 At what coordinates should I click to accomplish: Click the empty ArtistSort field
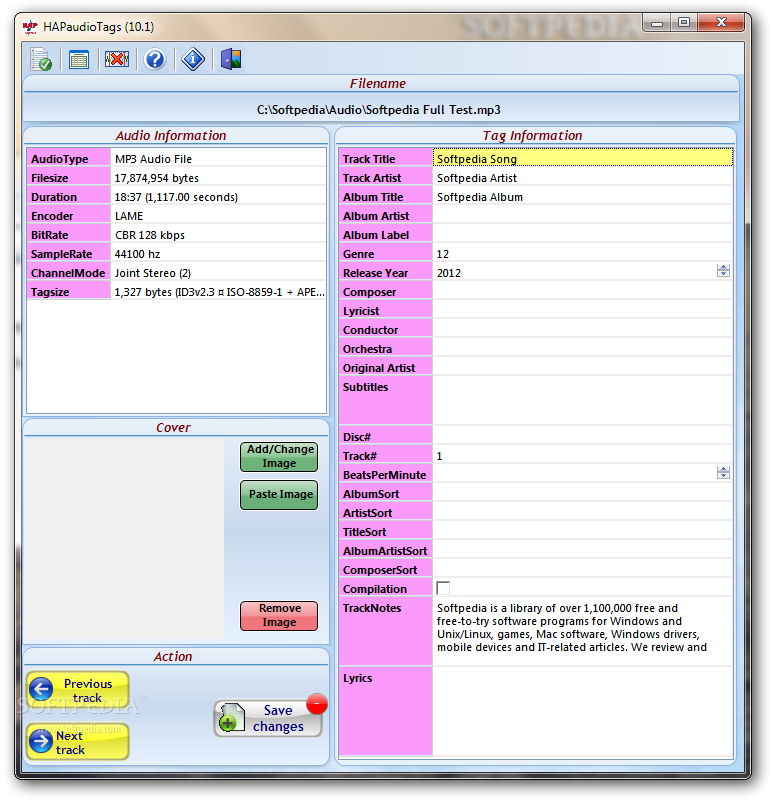pyautogui.click(x=582, y=512)
